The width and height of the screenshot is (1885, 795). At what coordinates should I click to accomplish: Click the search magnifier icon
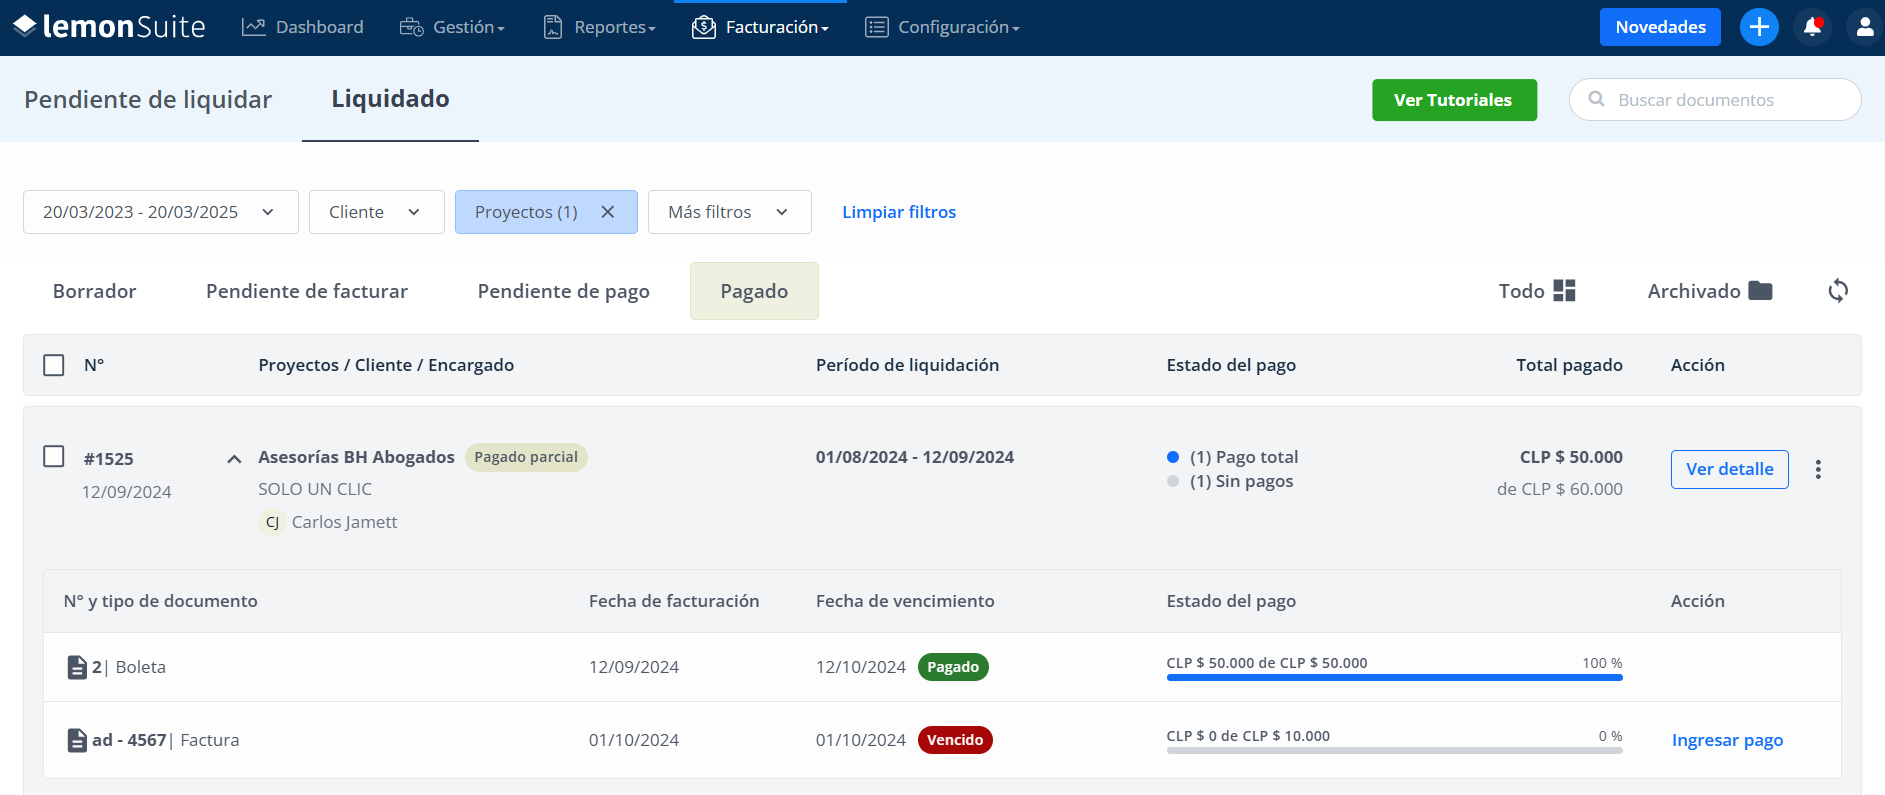pos(1597,99)
